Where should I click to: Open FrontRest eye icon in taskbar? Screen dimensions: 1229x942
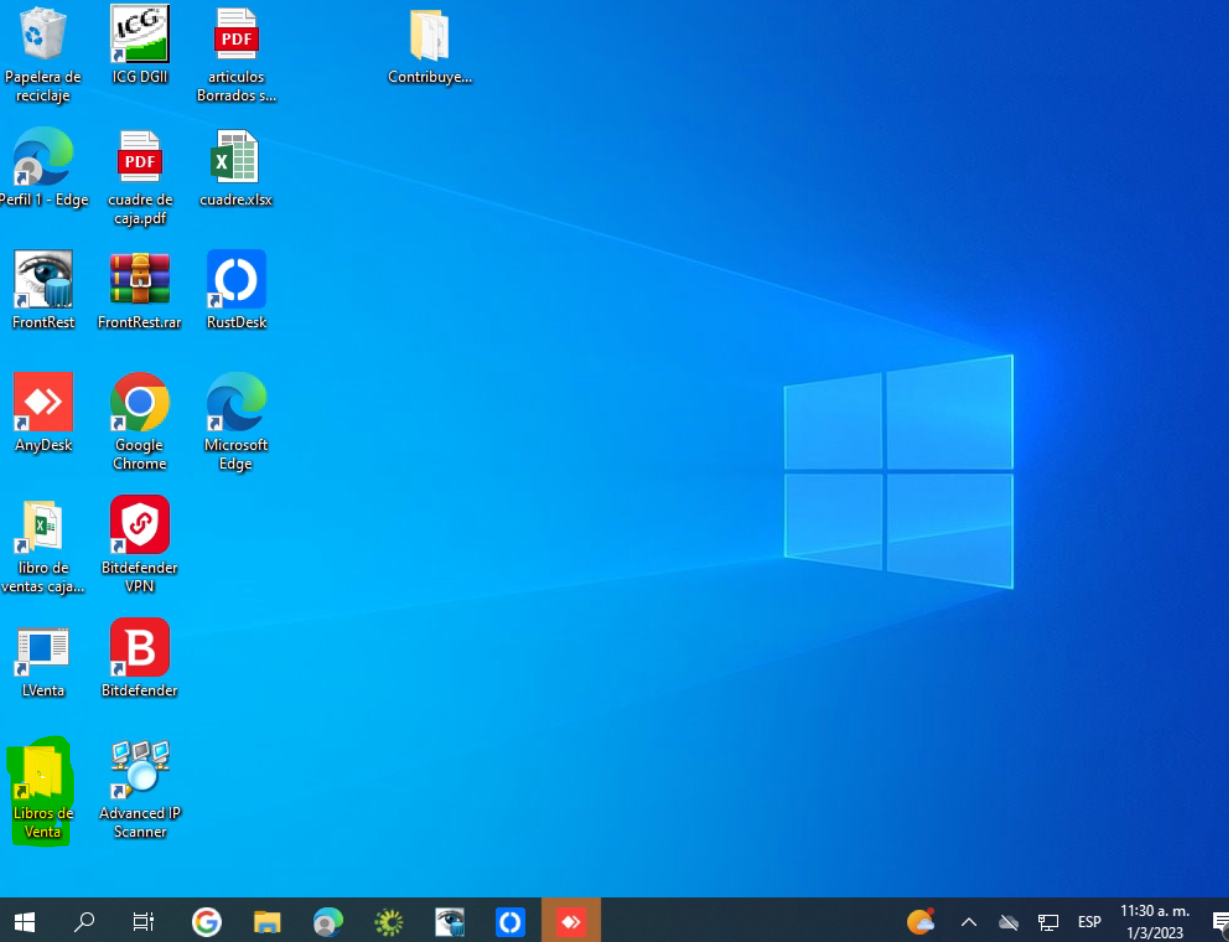coord(450,921)
